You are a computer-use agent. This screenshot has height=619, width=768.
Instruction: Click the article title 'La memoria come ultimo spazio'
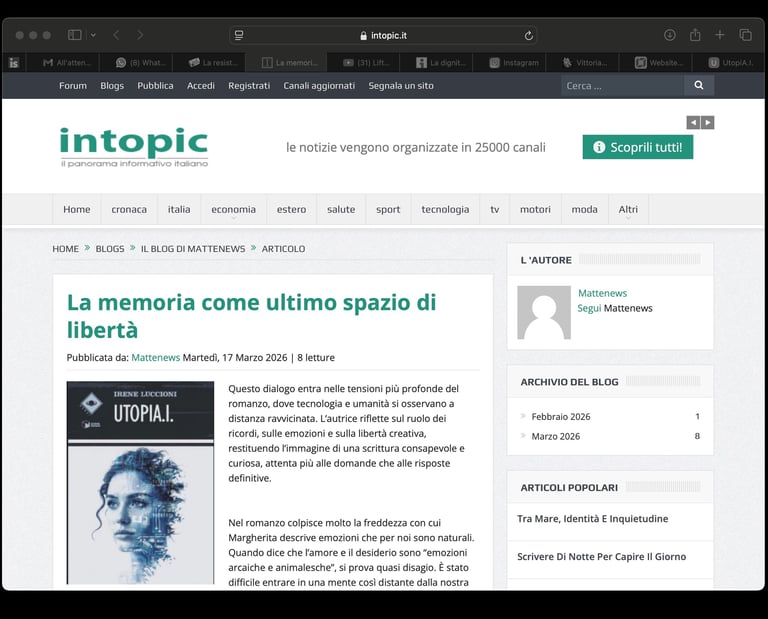[x=251, y=316]
